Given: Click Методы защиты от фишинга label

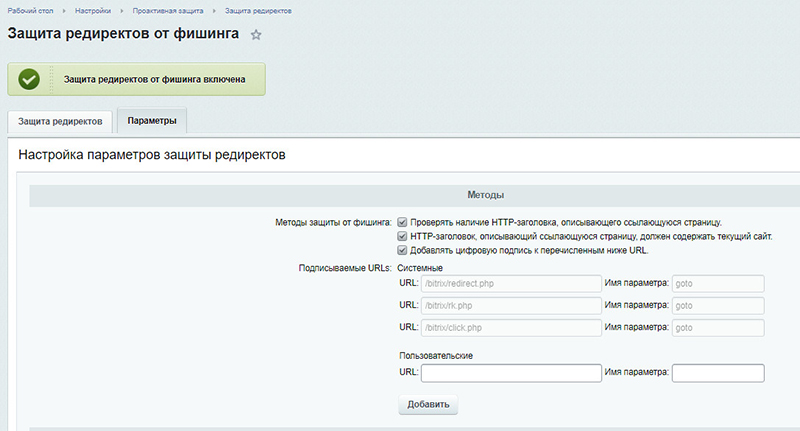Looking at the screenshot, I should 334,222.
